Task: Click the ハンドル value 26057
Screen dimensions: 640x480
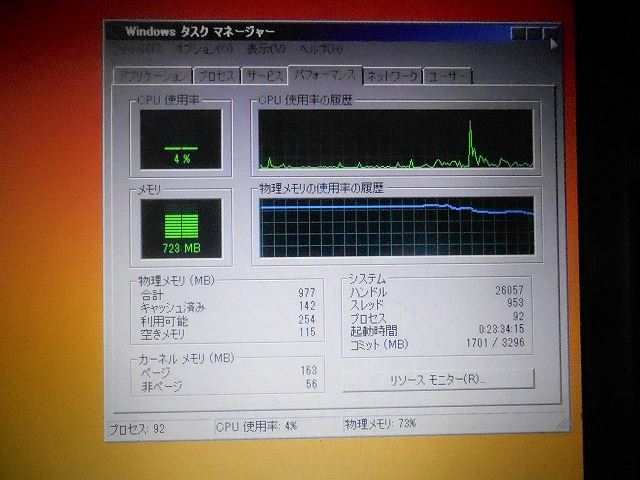Action: (509, 290)
